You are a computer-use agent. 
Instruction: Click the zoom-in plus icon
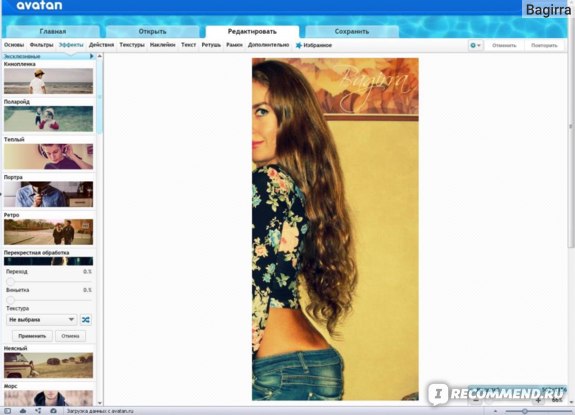(538, 401)
